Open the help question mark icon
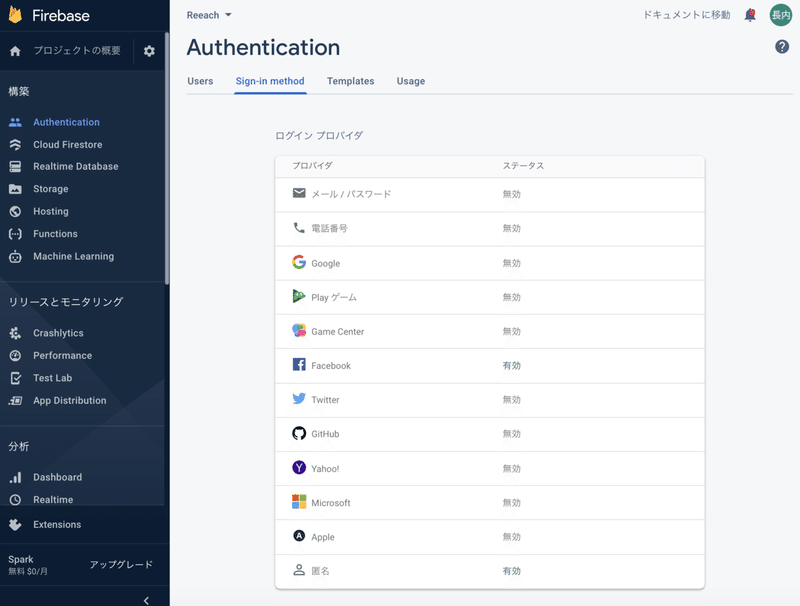Viewport: 800px width, 606px height. [782, 47]
